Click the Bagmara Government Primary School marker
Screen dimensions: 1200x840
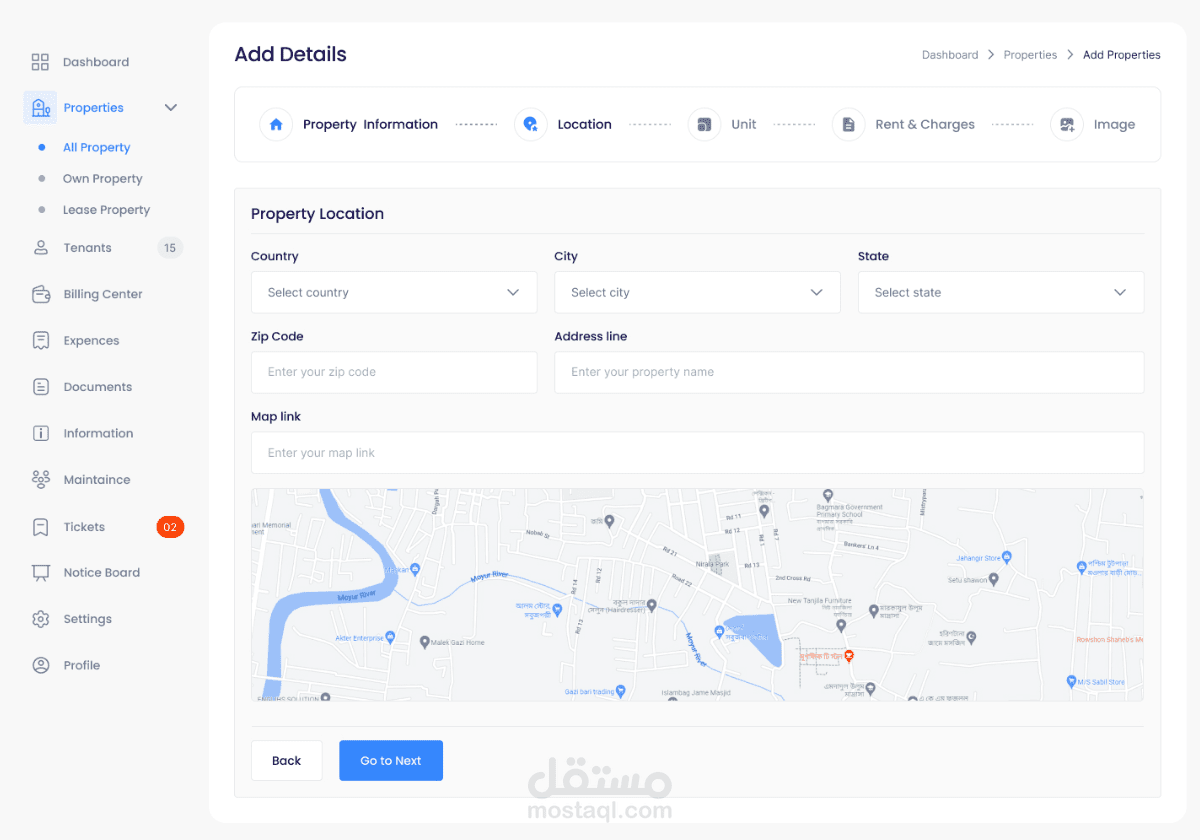click(828, 495)
